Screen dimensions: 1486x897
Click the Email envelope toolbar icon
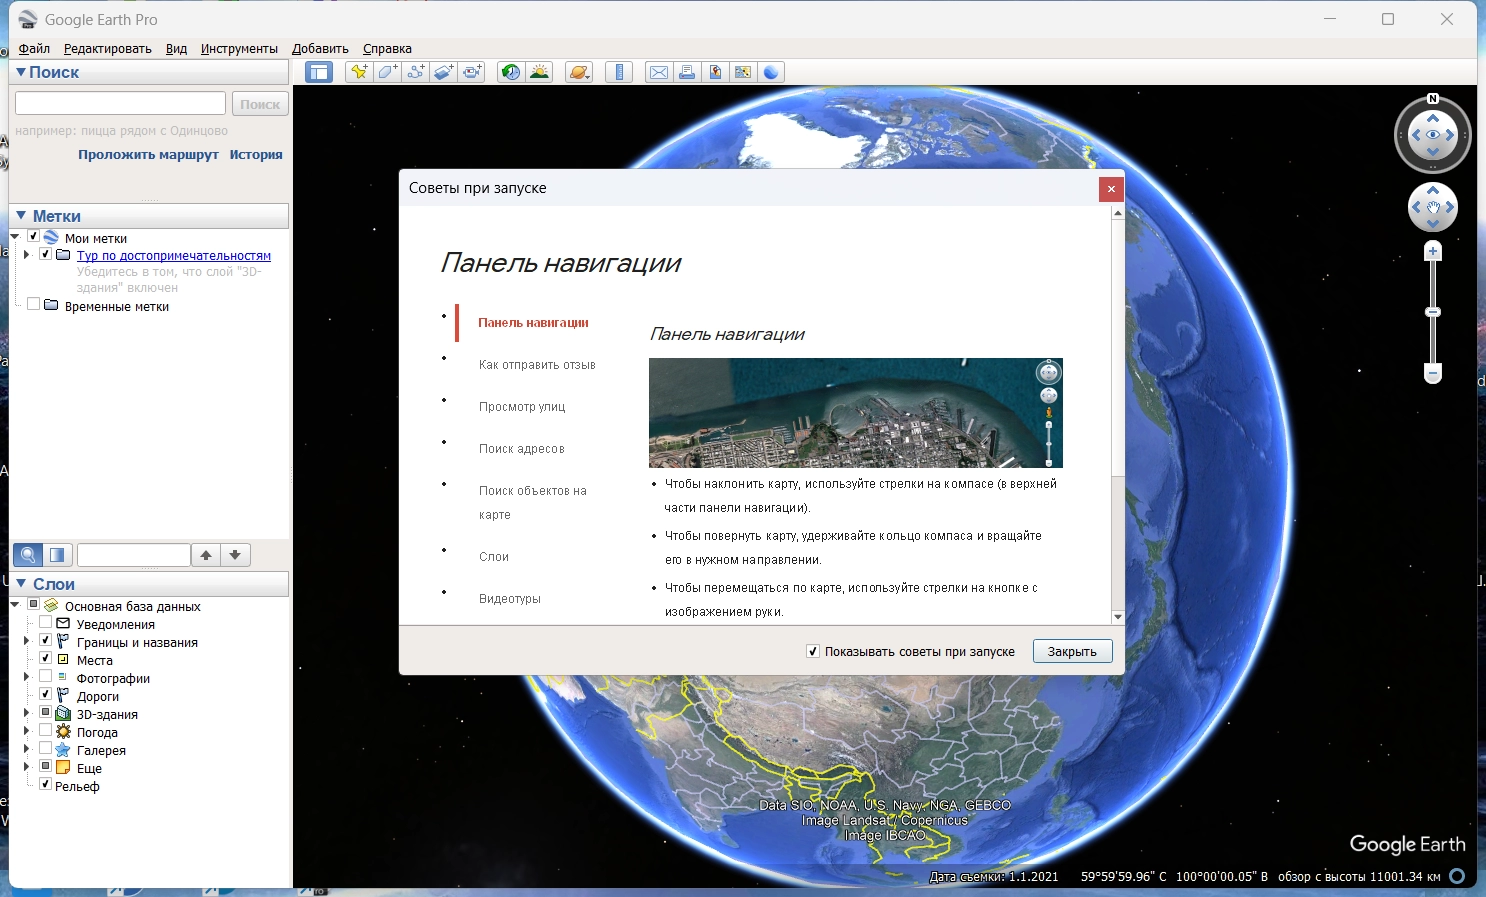[658, 72]
